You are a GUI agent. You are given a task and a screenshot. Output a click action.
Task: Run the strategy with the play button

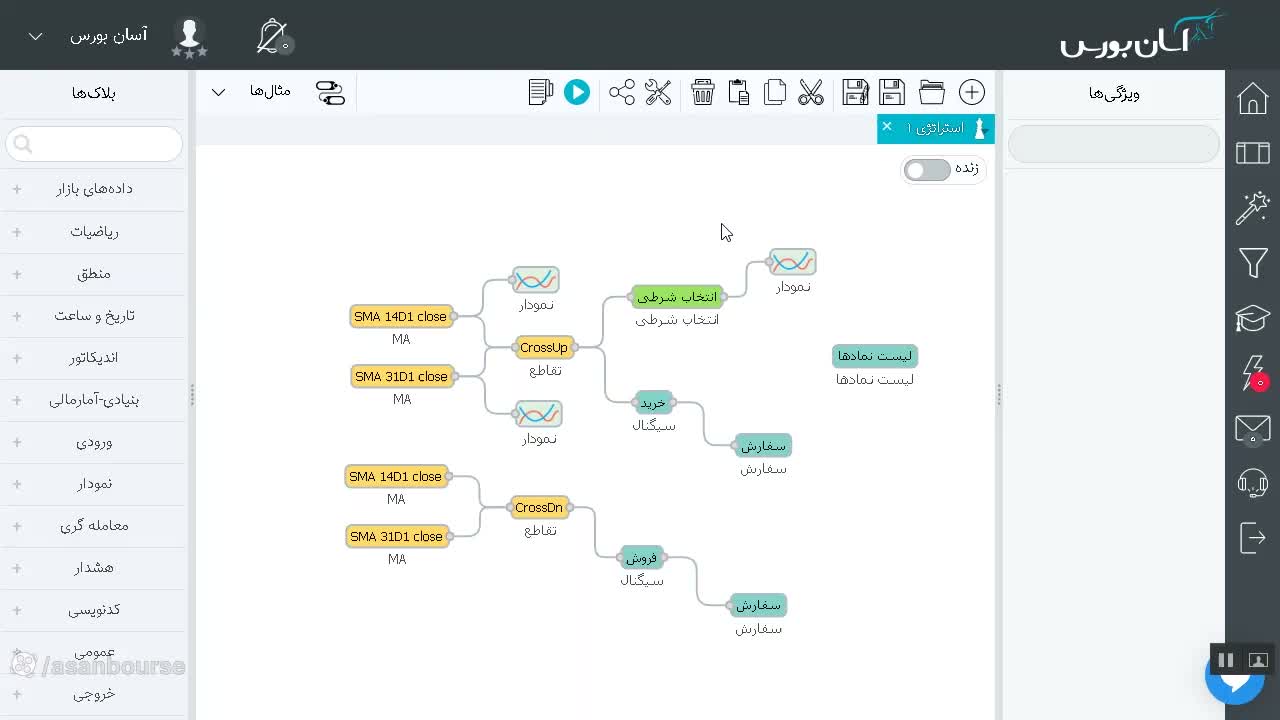(577, 92)
